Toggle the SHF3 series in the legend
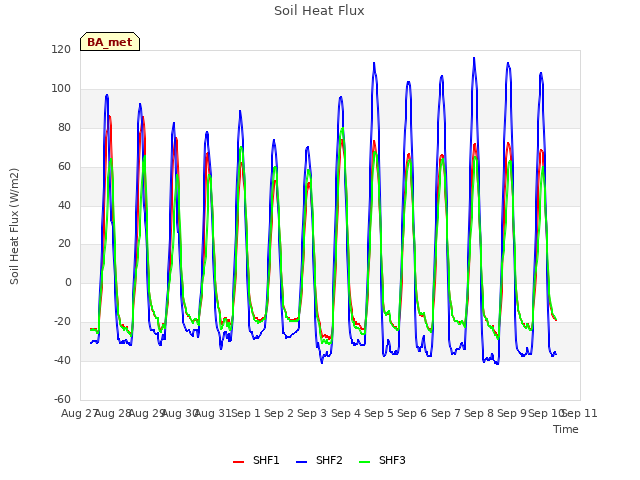The width and height of the screenshot is (640, 480). (382, 460)
